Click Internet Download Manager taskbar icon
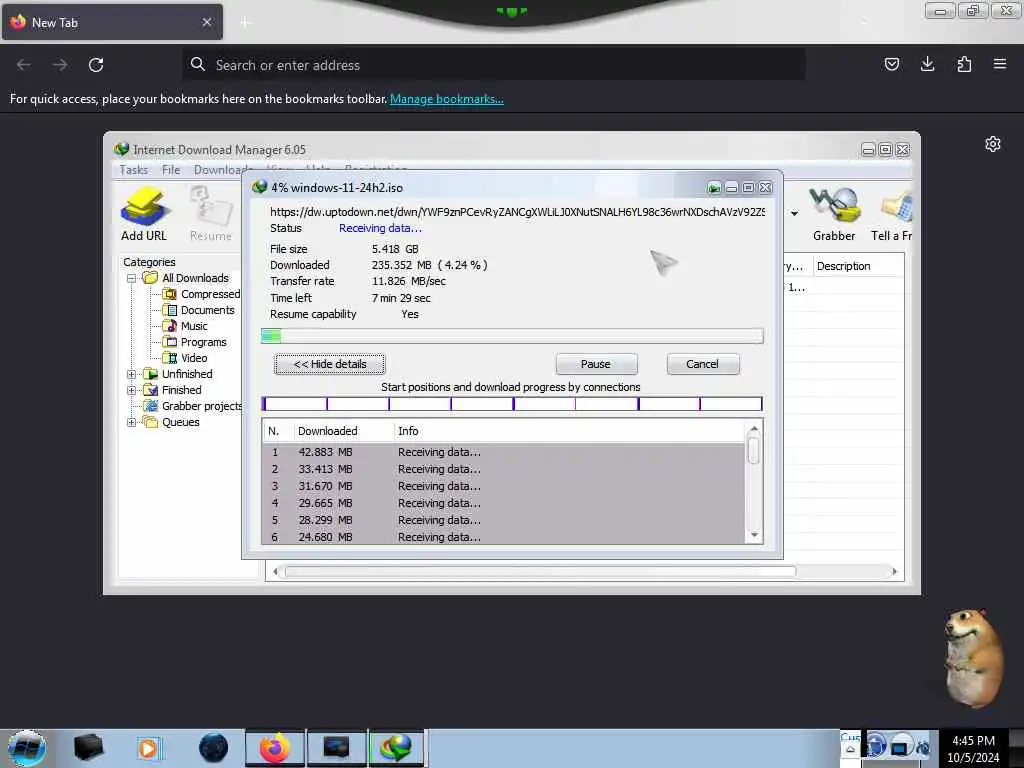The height and width of the screenshot is (768, 1024). coord(396,748)
